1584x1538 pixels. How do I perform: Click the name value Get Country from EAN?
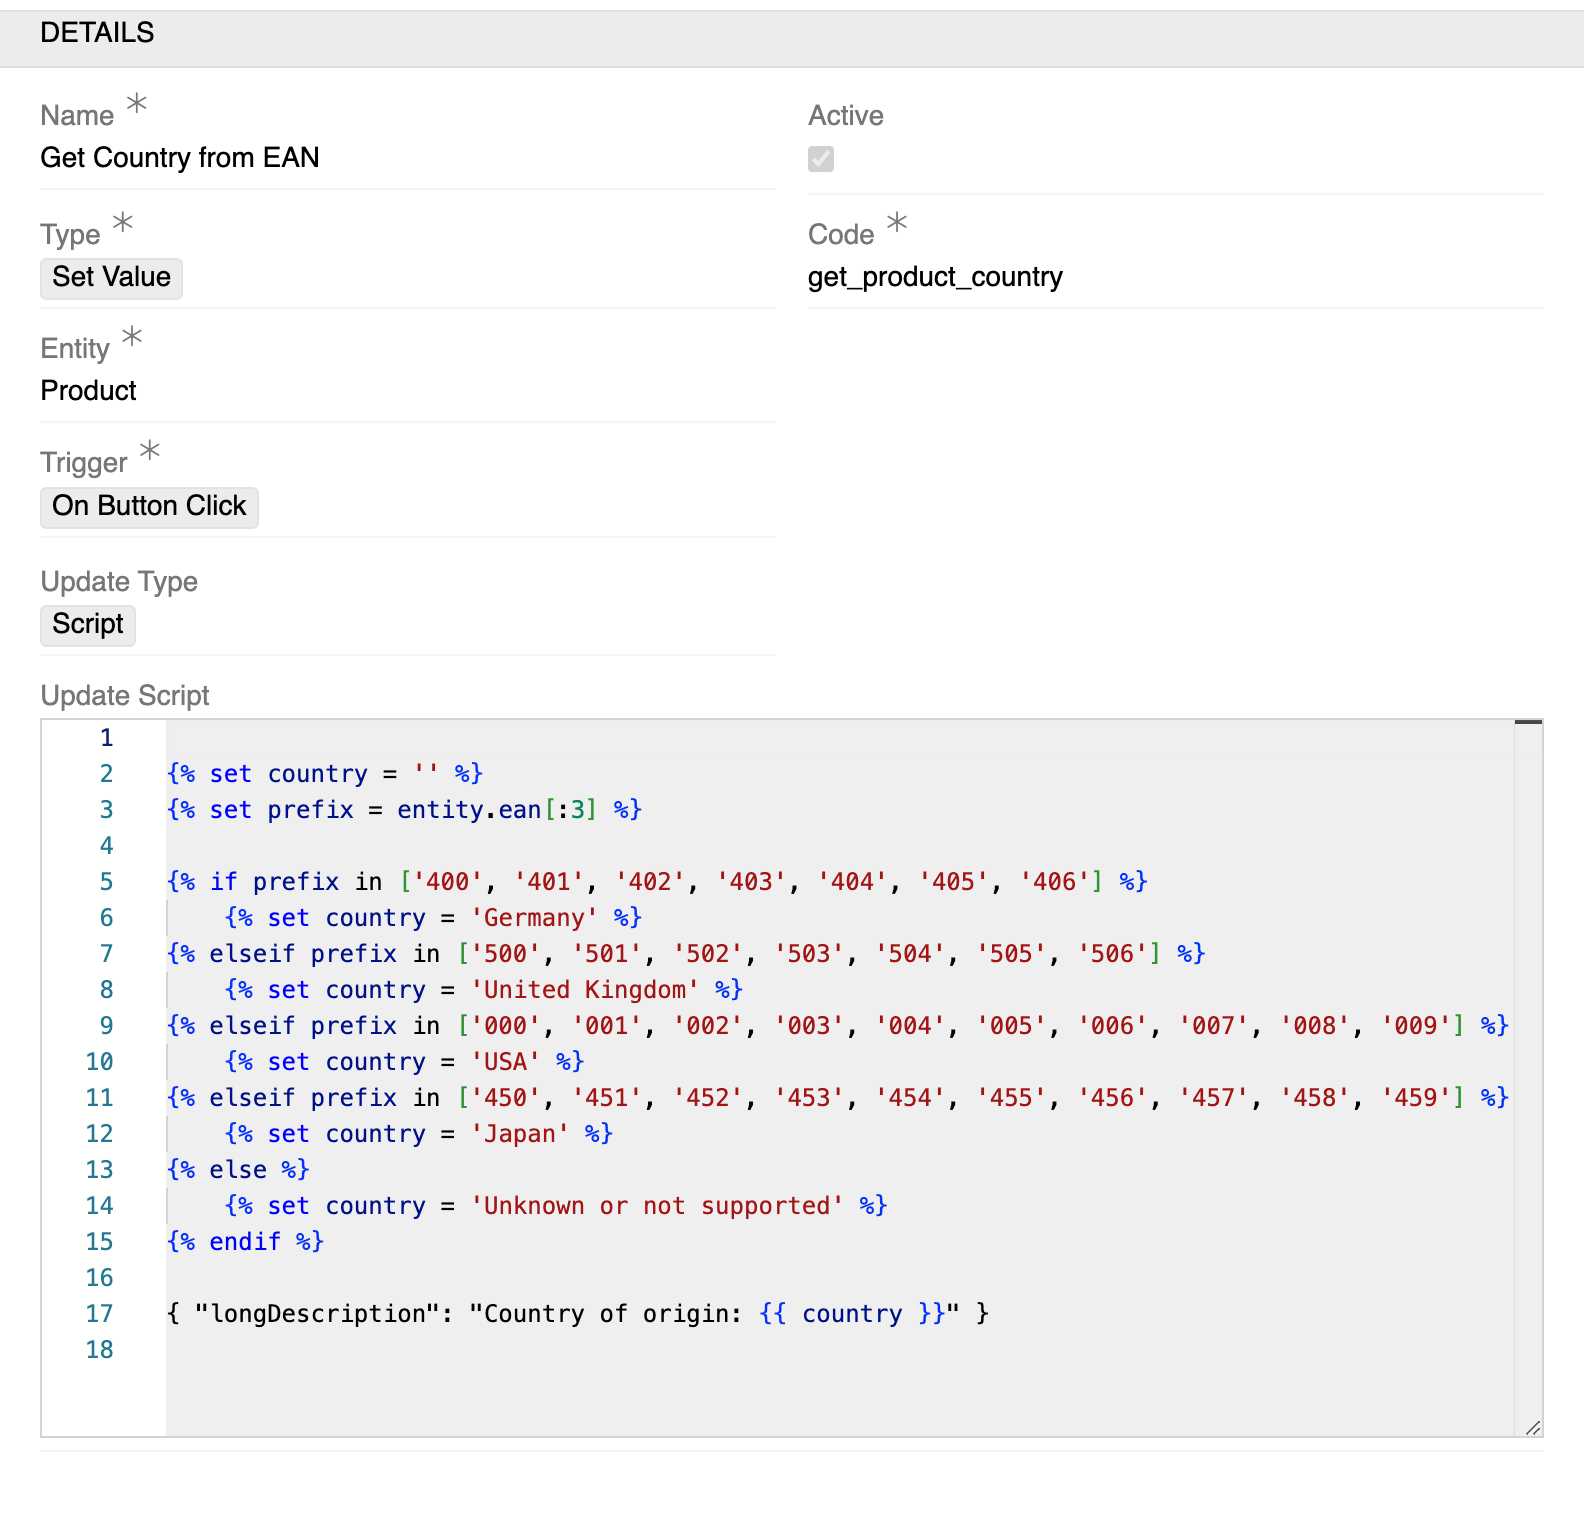coord(180,158)
